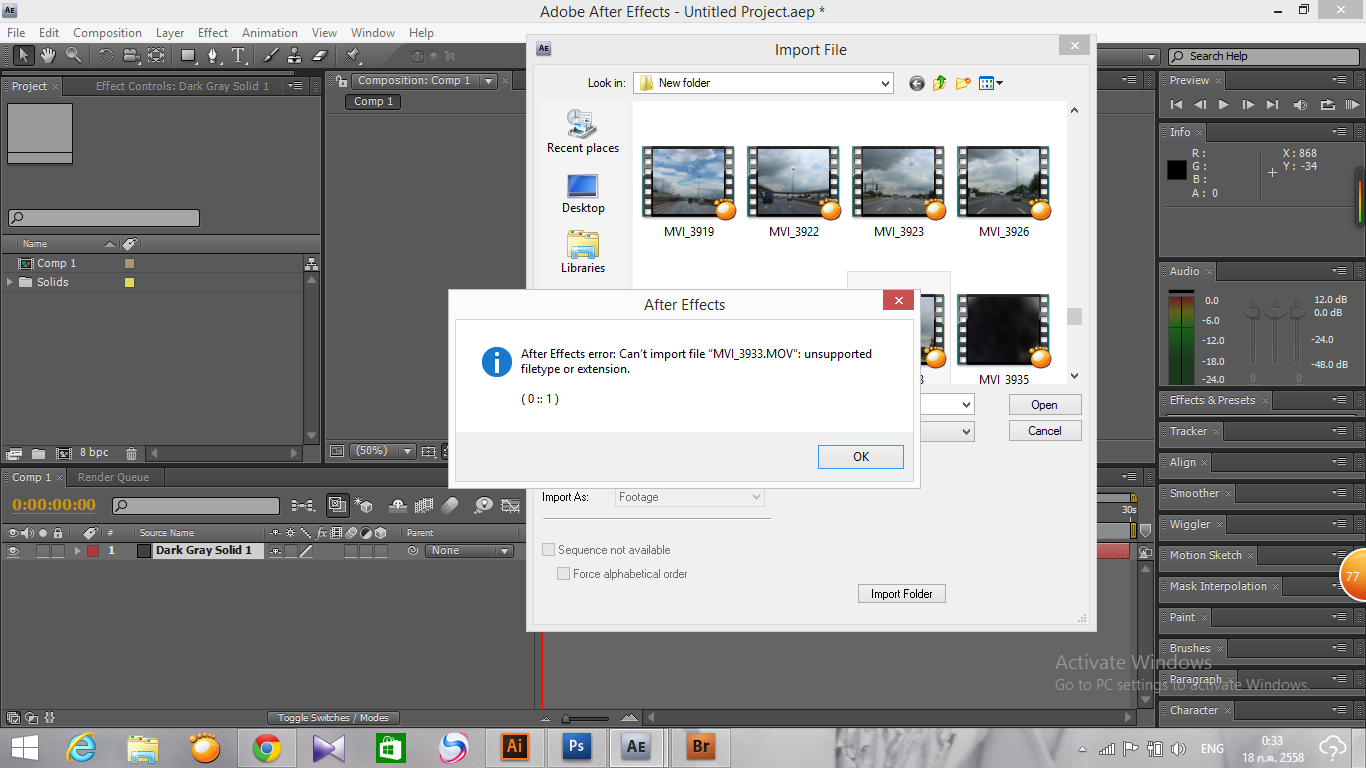Switch to Effect Controls: Dark Gray Solid 1 tab
This screenshot has height=768, width=1366.
pos(183,86)
